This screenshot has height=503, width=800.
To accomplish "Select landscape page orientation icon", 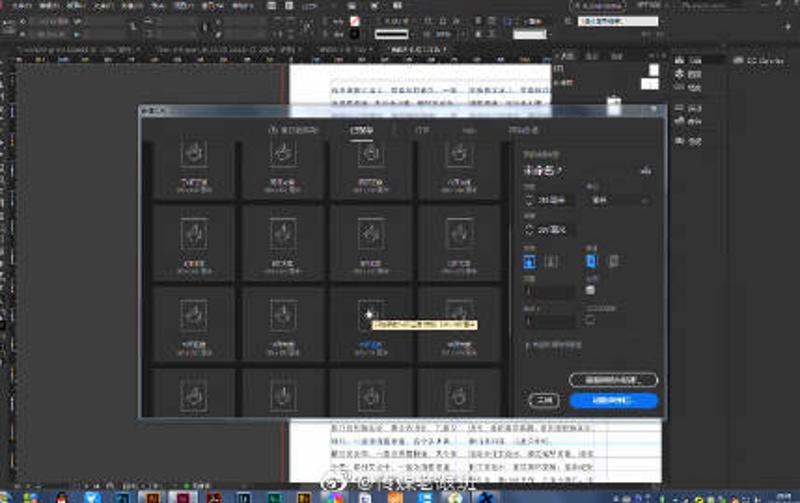I will coord(551,261).
